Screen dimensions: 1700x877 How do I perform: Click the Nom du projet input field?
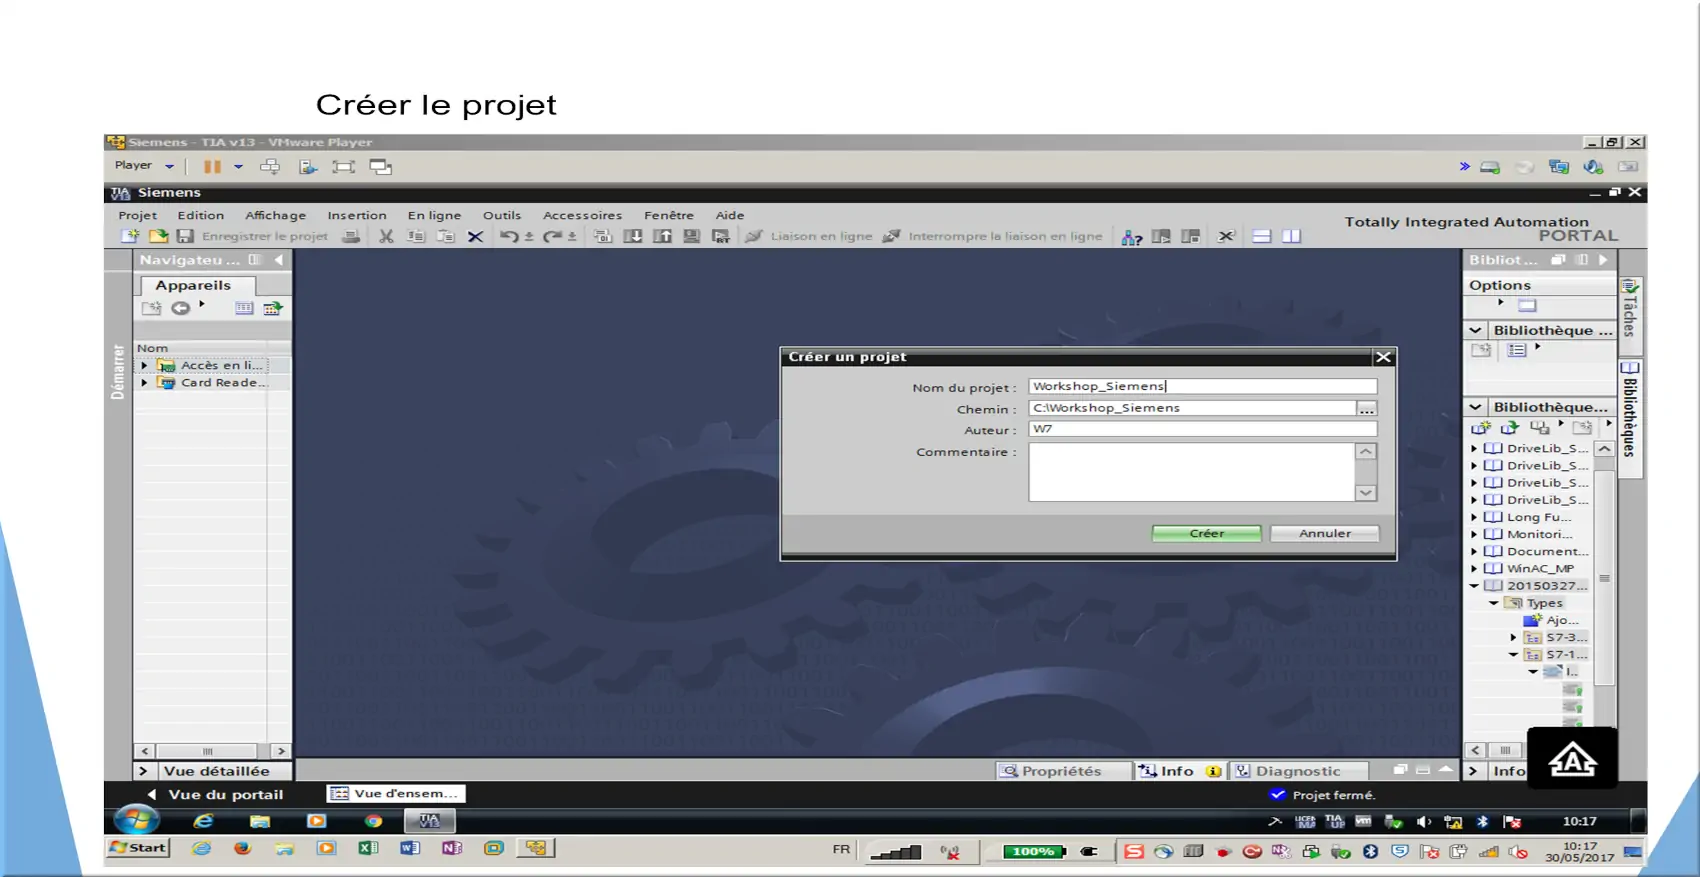pos(1202,386)
